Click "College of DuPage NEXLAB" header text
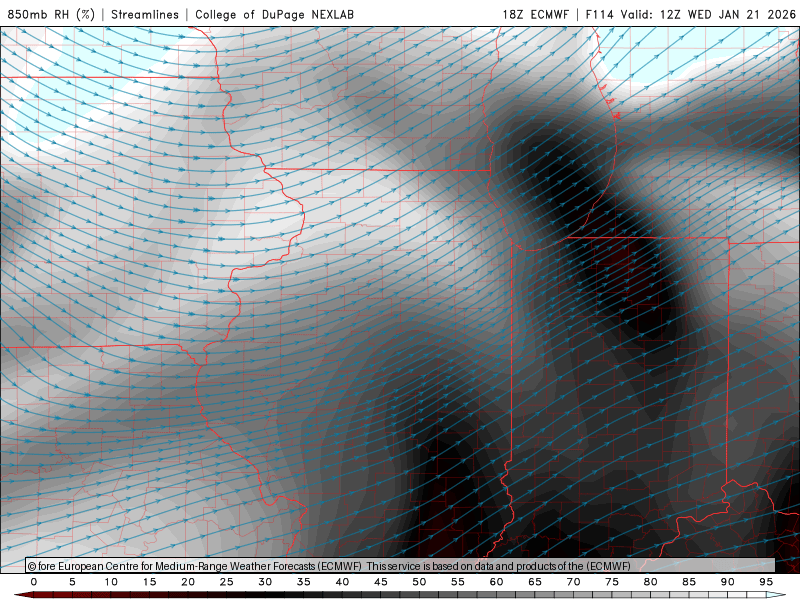Image resolution: width=800 pixels, height=600 pixels. [274, 14]
